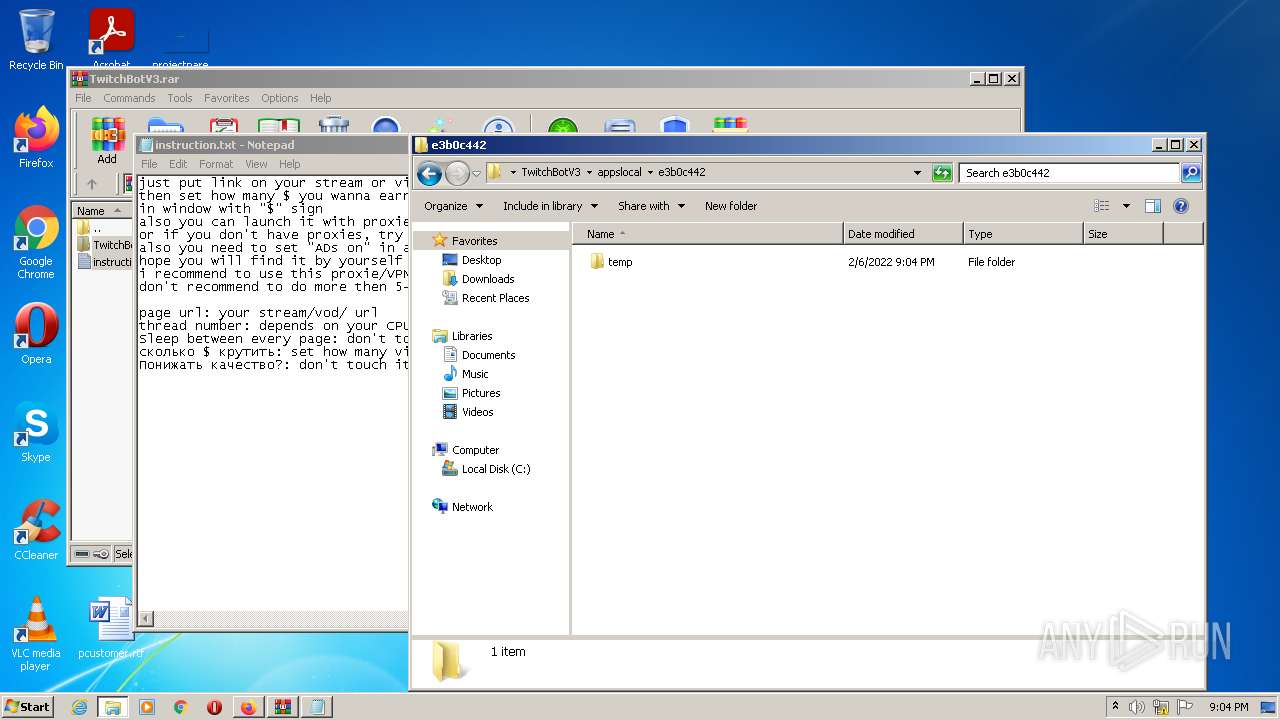Viewport: 1280px width, 720px height.
Task: Click the Firefox desktop shortcut
Action: coord(36,137)
